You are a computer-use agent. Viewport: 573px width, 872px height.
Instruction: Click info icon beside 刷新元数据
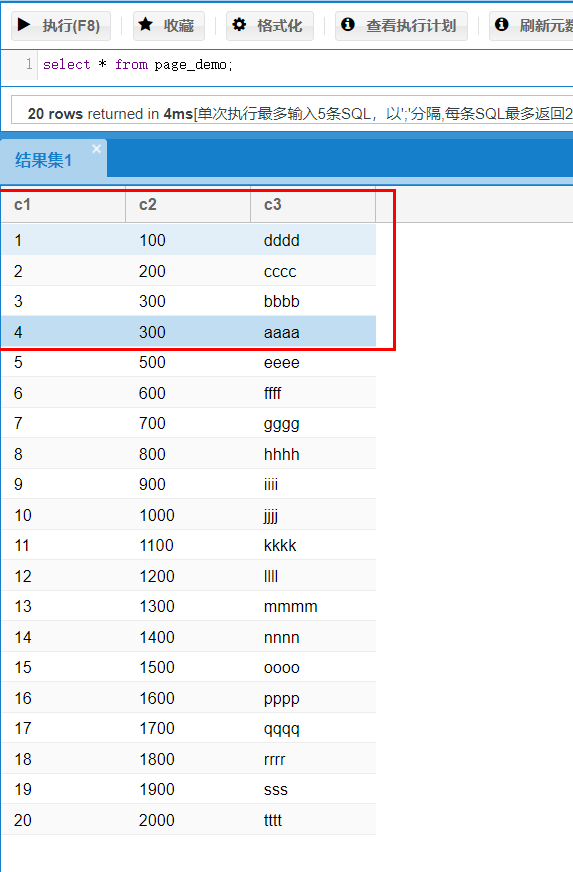click(502, 24)
